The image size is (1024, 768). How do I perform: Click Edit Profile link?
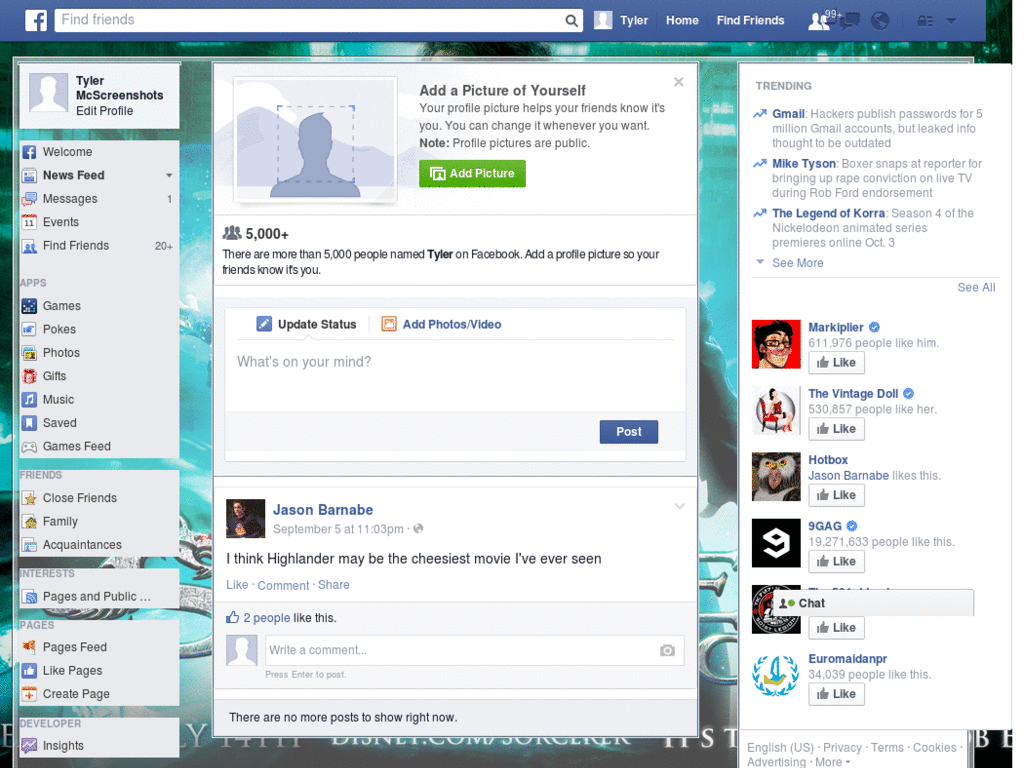point(104,111)
